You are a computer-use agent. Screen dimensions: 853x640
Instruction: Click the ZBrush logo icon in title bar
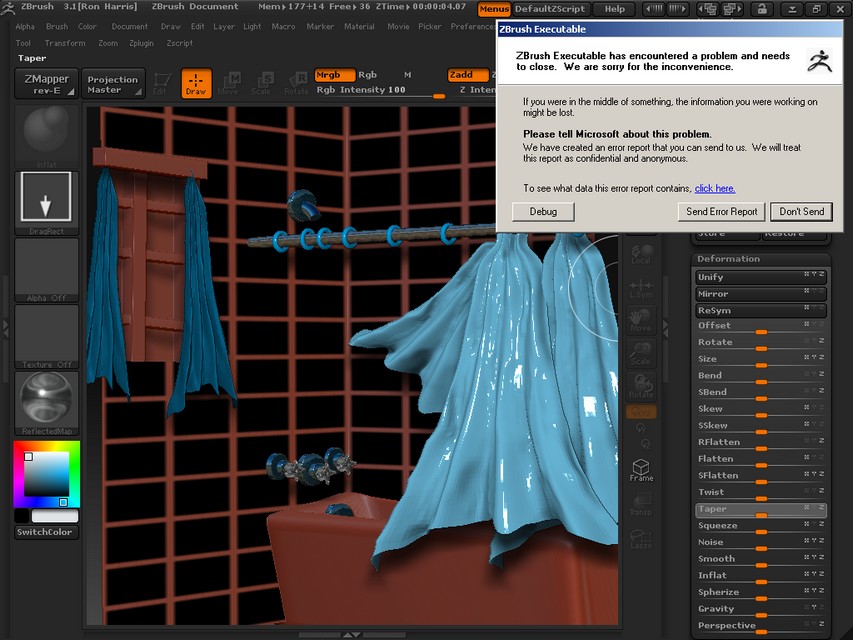click(x=8, y=8)
